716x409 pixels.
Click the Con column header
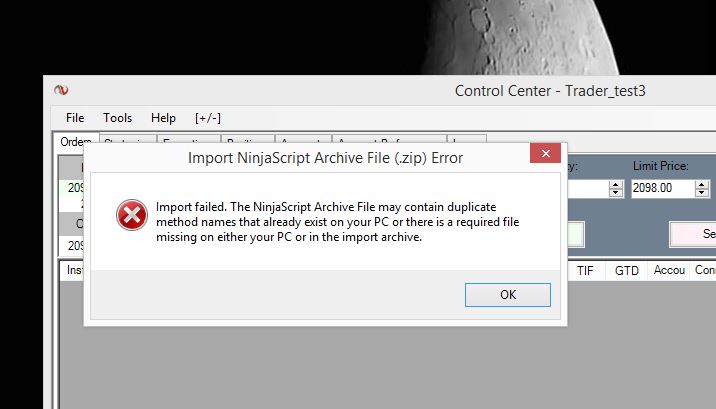pyautogui.click(x=703, y=271)
